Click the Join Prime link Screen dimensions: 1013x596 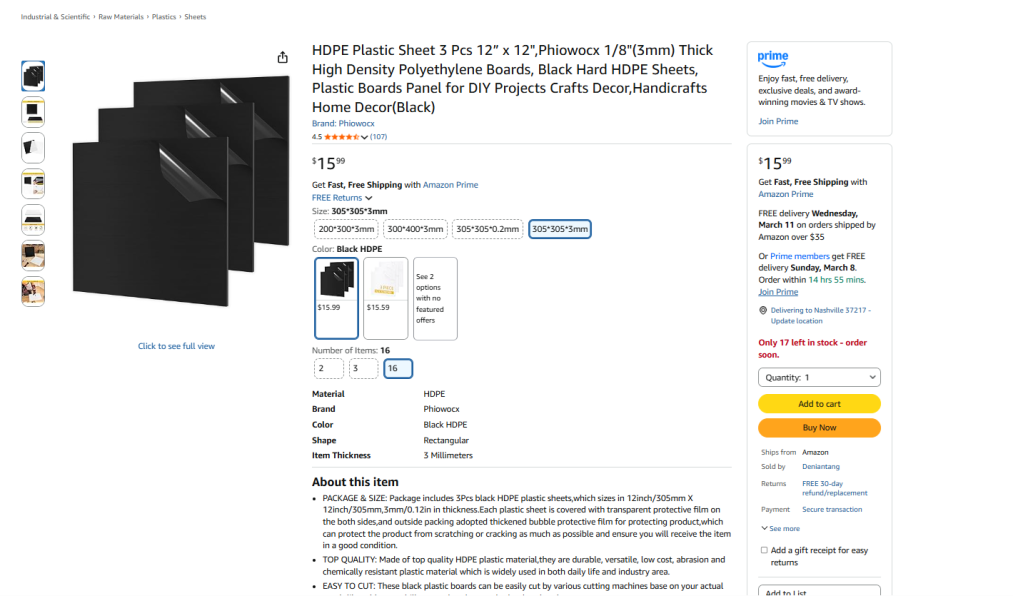click(778, 121)
